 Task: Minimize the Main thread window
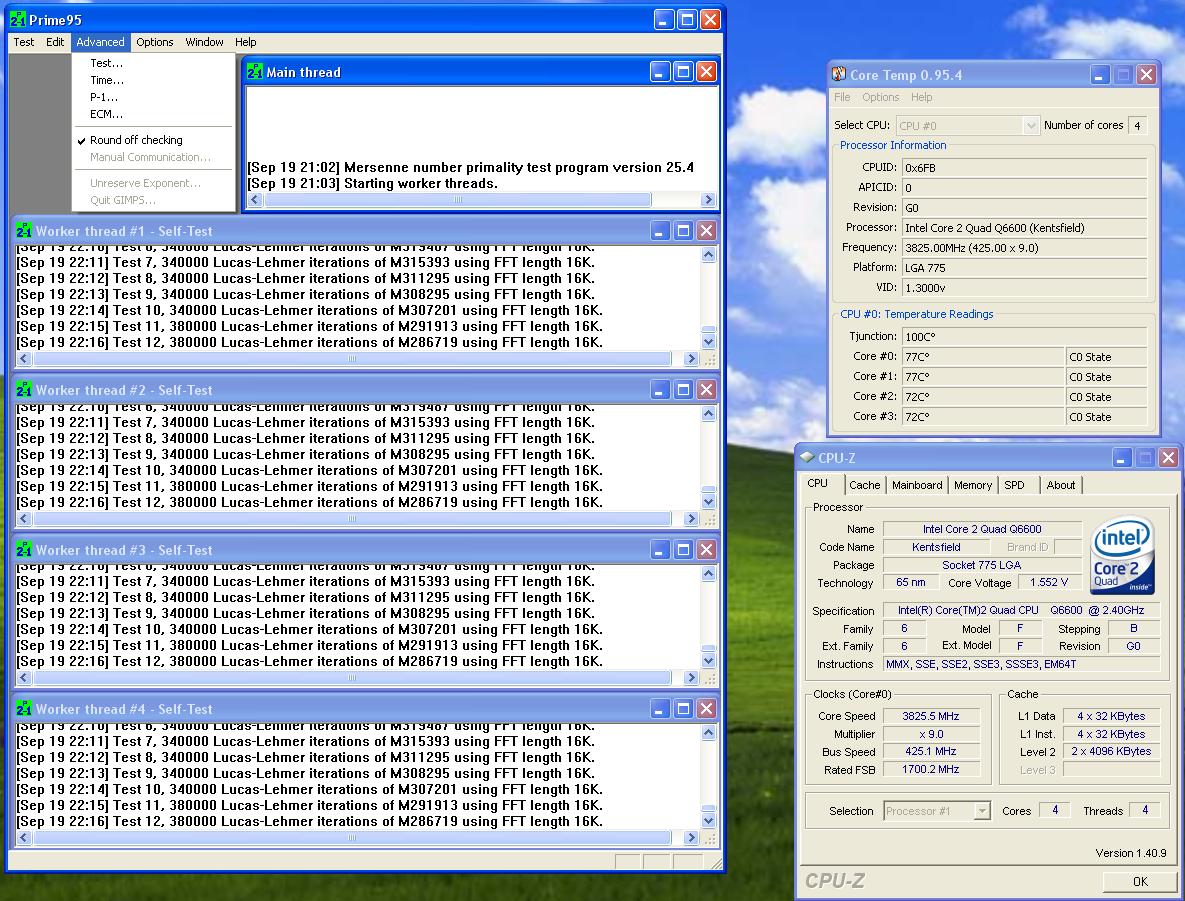coord(660,72)
